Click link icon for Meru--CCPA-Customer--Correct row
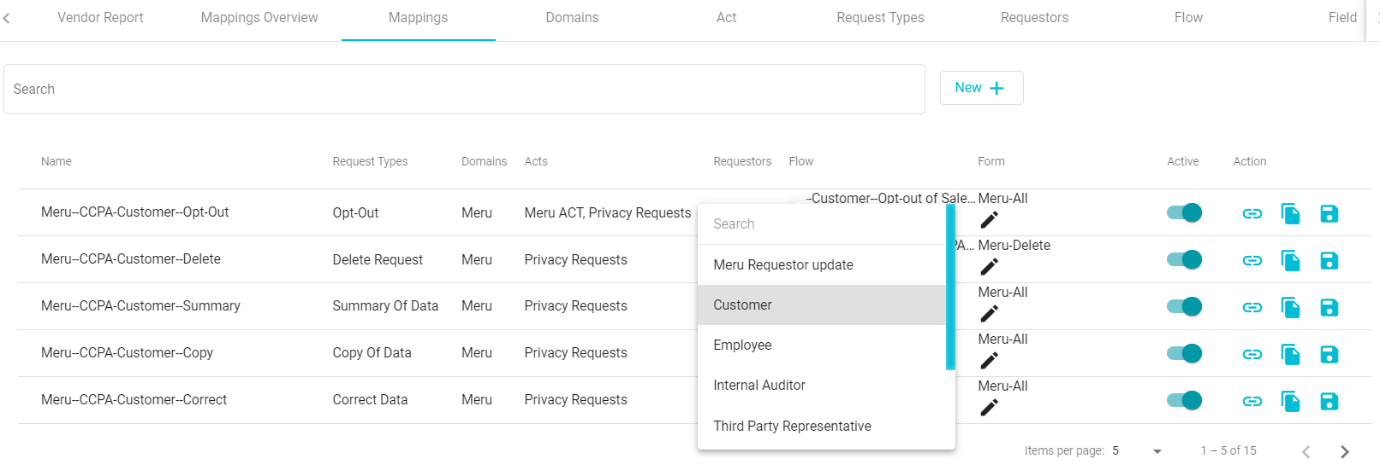 (x=1252, y=401)
